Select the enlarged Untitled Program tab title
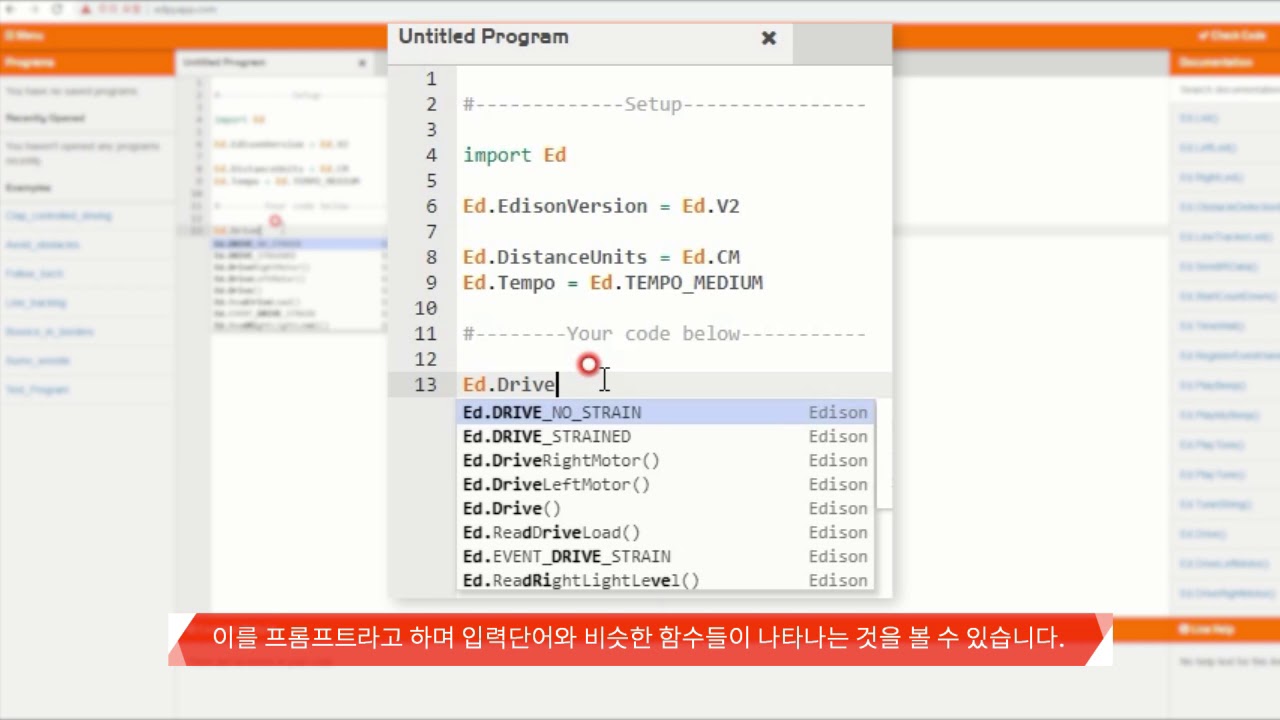This screenshot has width=1280, height=720. pyautogui.click(x=483, y=37)
